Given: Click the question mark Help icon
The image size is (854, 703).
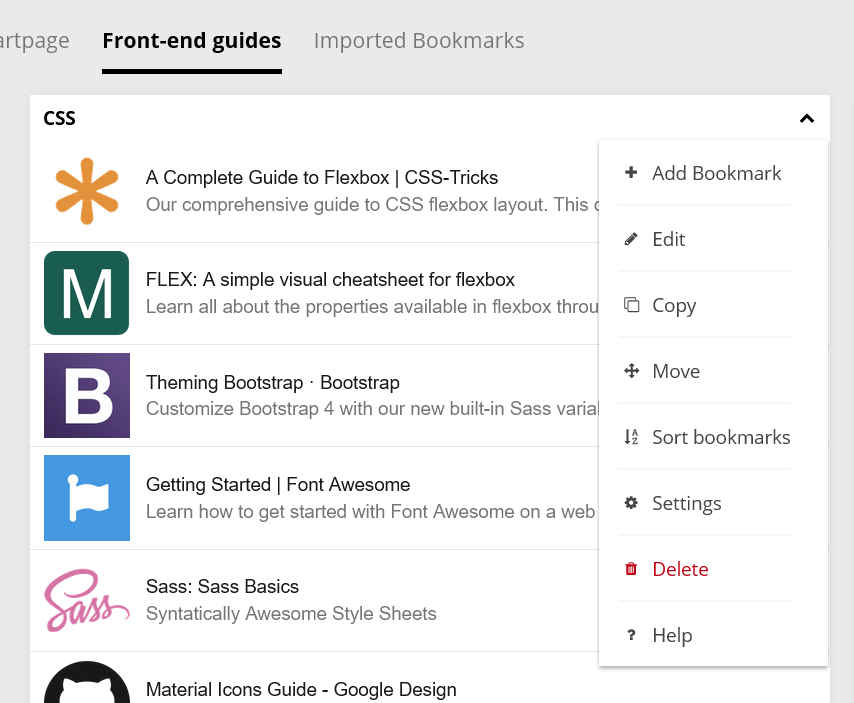Looking at the screenshot, I should [x=631, y=635].
